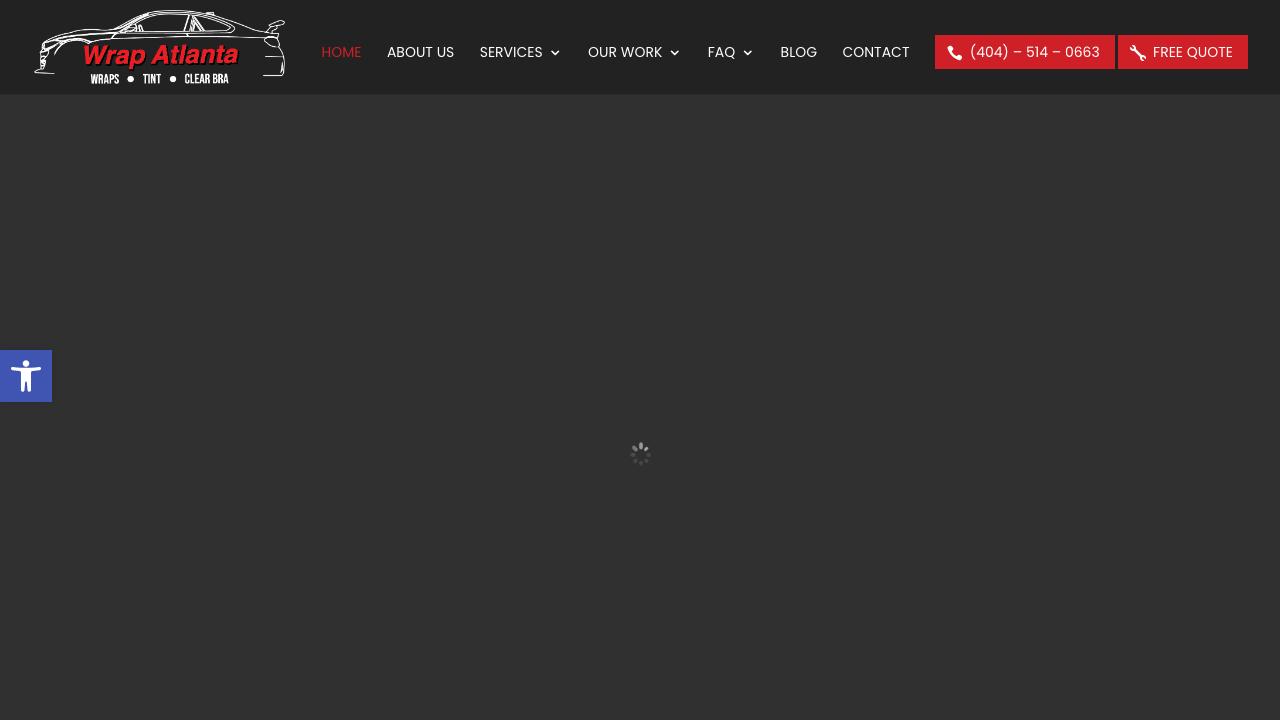
Task: Click the wrench icon beside Free Quote
Action: point(1138,53)
